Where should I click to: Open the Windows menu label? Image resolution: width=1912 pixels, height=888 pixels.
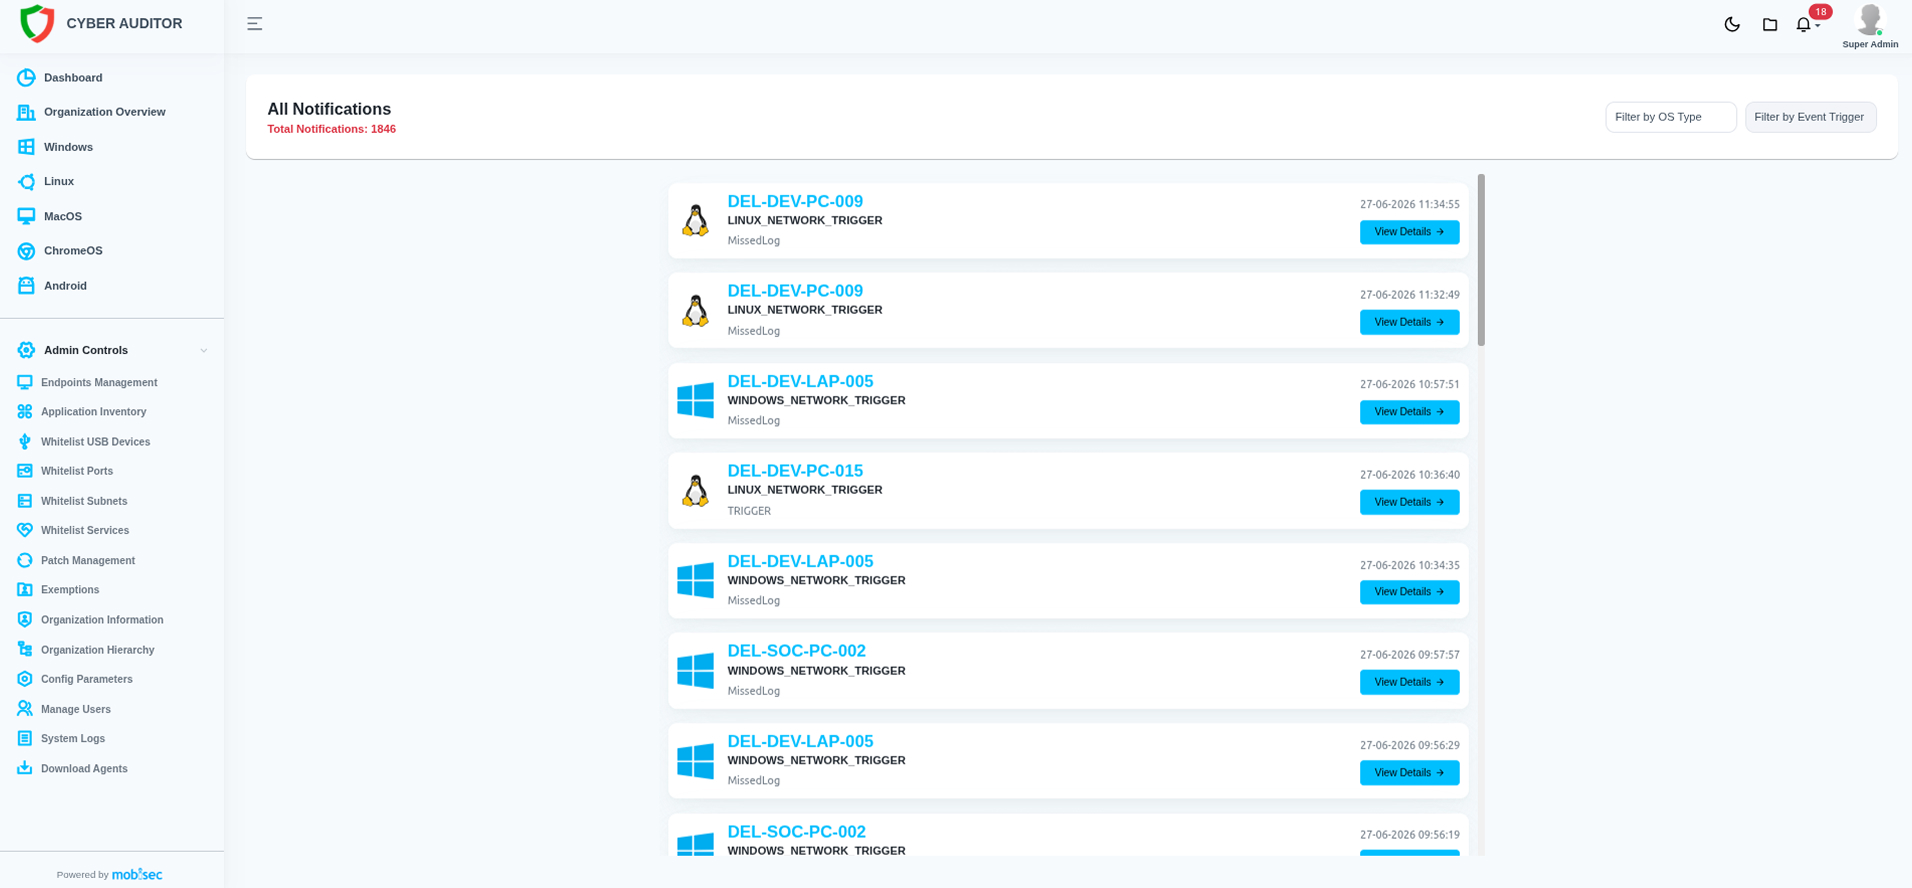click(x=68, y=147)
